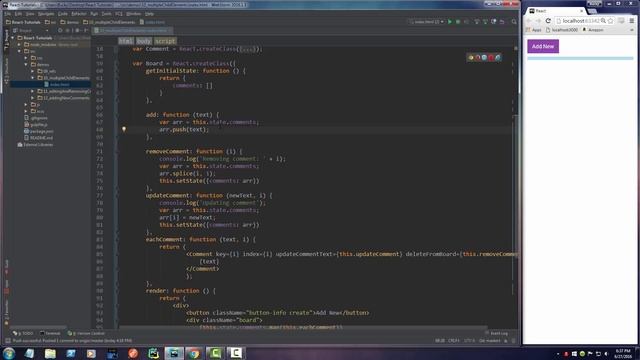This screenshot has width=640, height=360.
Task: Open the Refactor menu
Action: point(79,14)
